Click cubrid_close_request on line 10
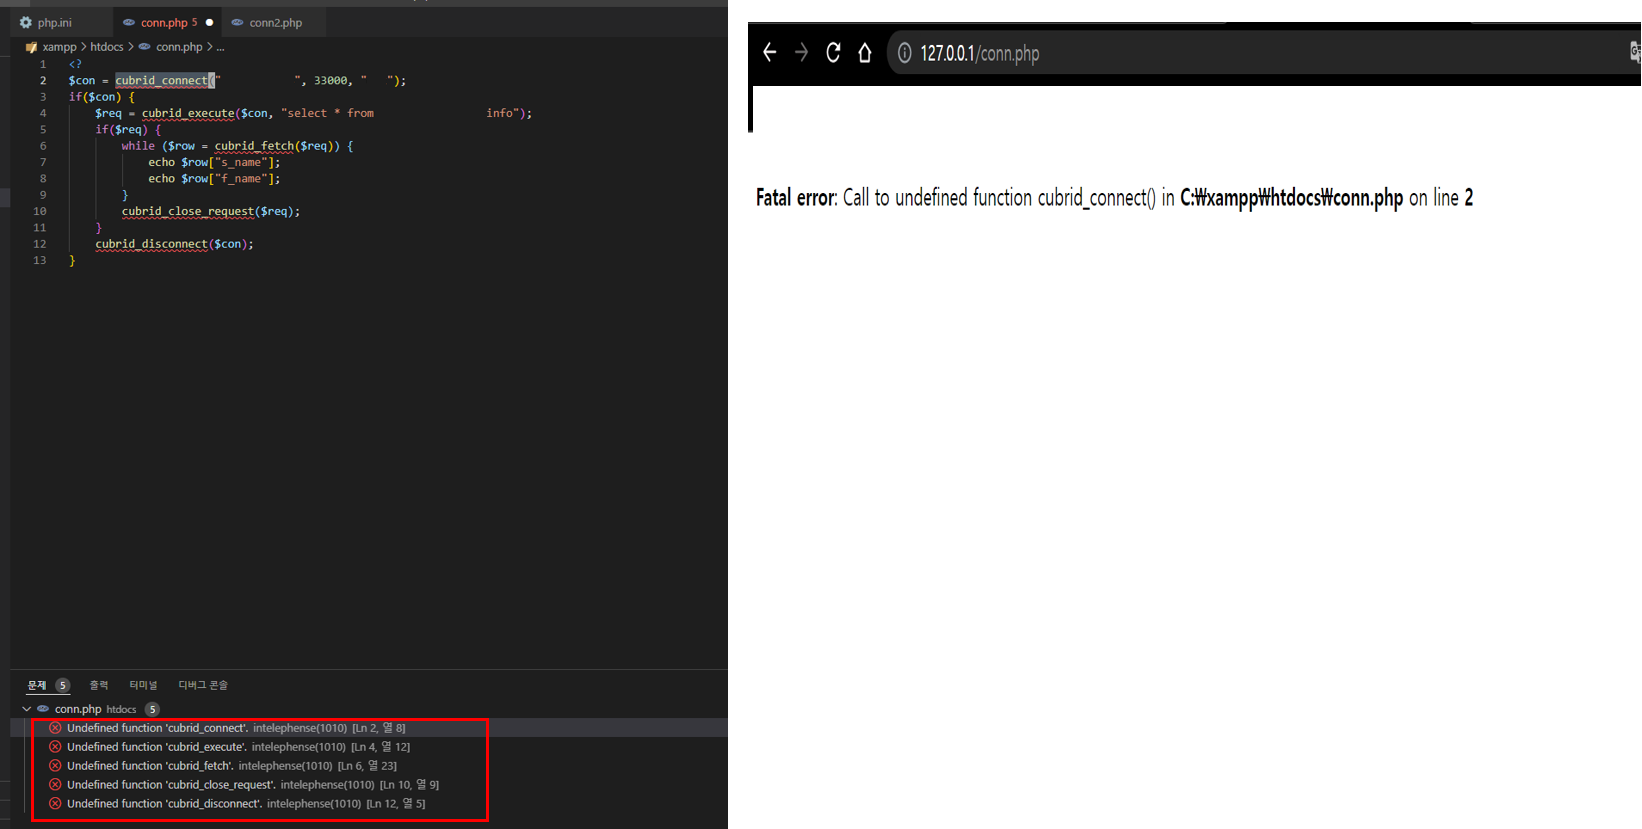The image size is (1642, 829). pyautogui.click(x=188, y=211)
